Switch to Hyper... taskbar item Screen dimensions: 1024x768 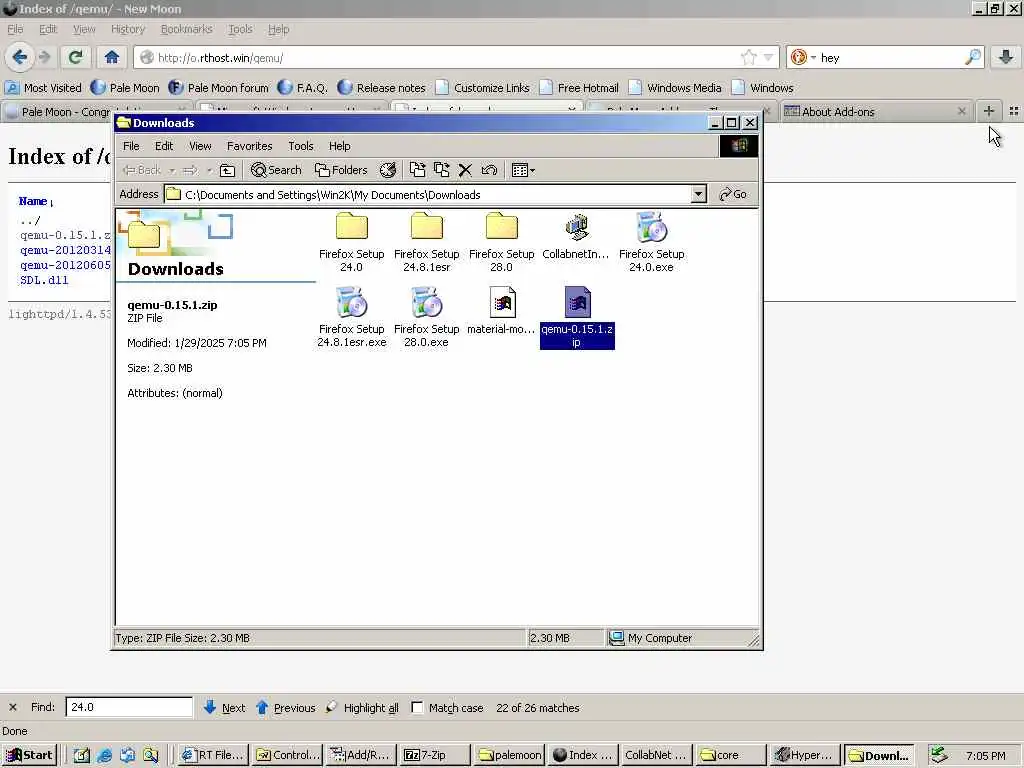(x=804, y=755)
